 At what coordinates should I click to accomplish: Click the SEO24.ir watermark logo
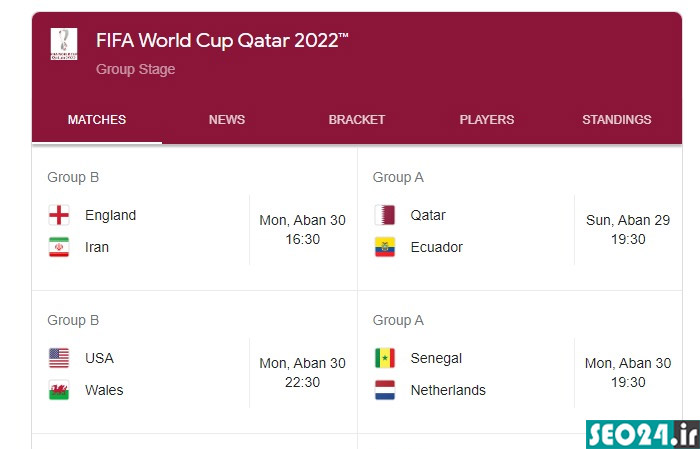point(642,434)
